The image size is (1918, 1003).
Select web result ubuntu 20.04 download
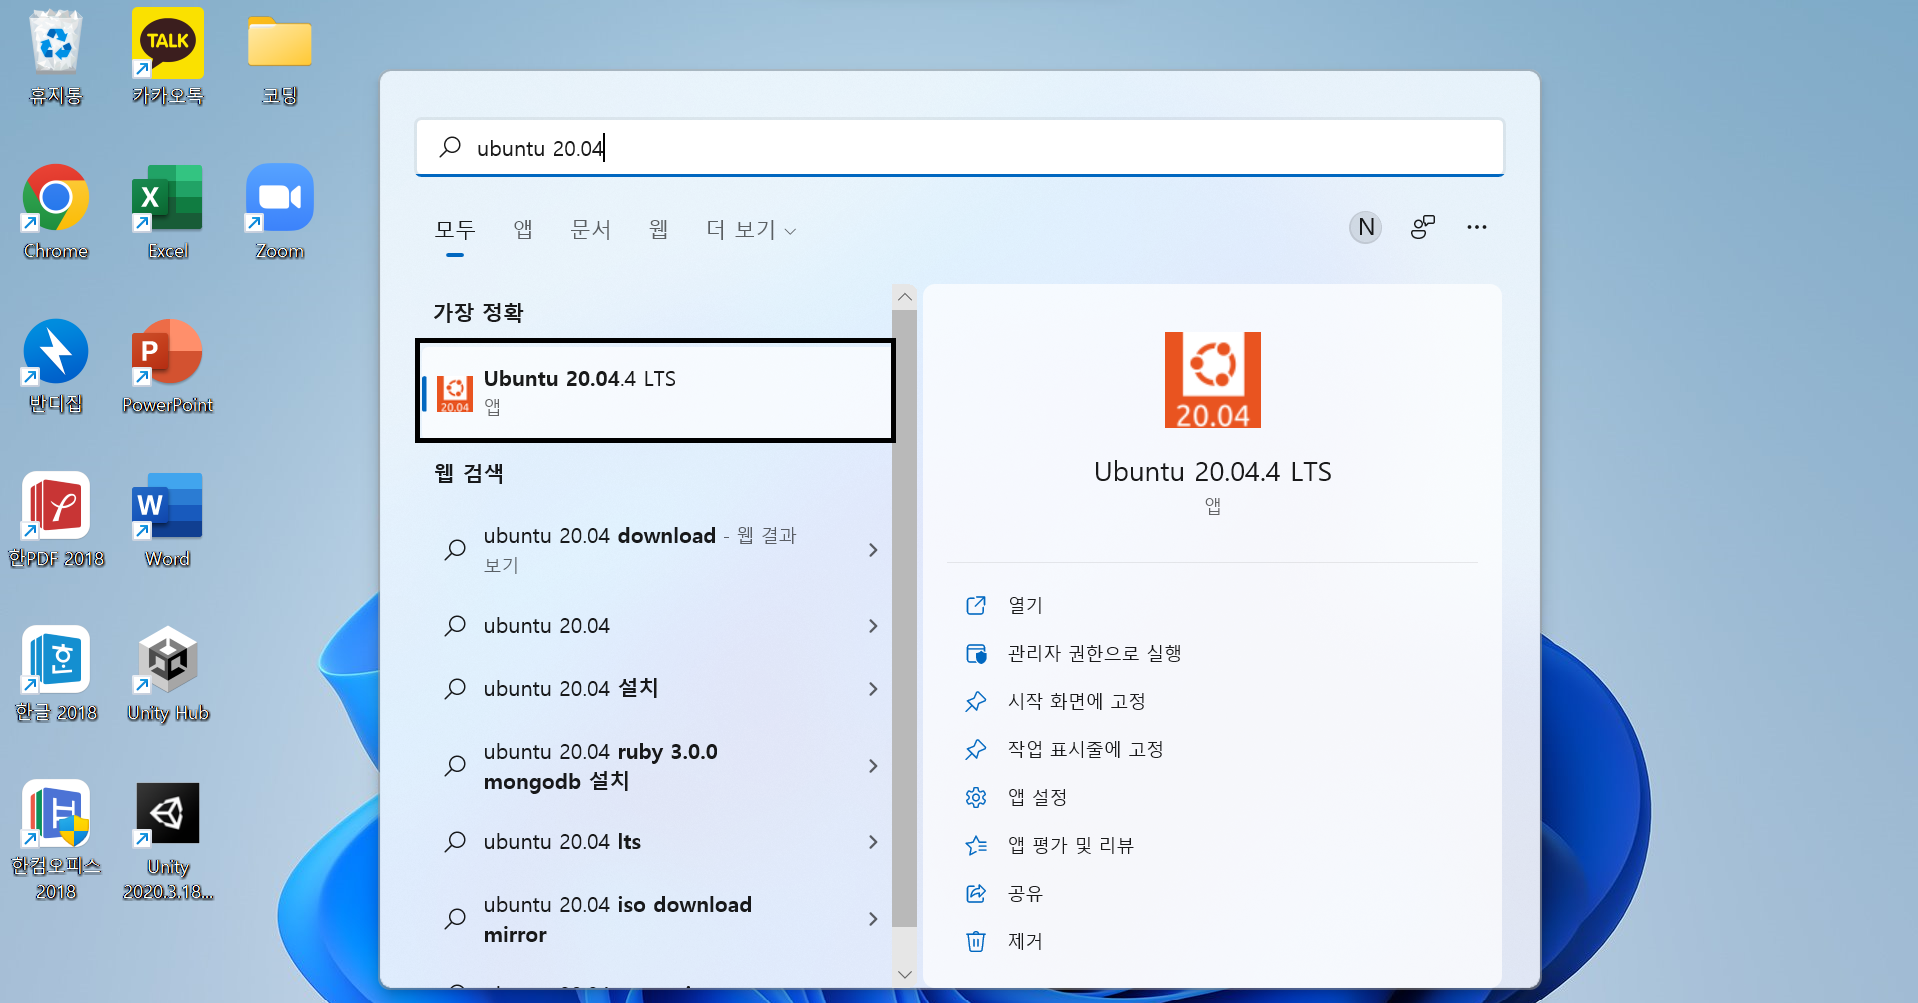pos(640,550)
